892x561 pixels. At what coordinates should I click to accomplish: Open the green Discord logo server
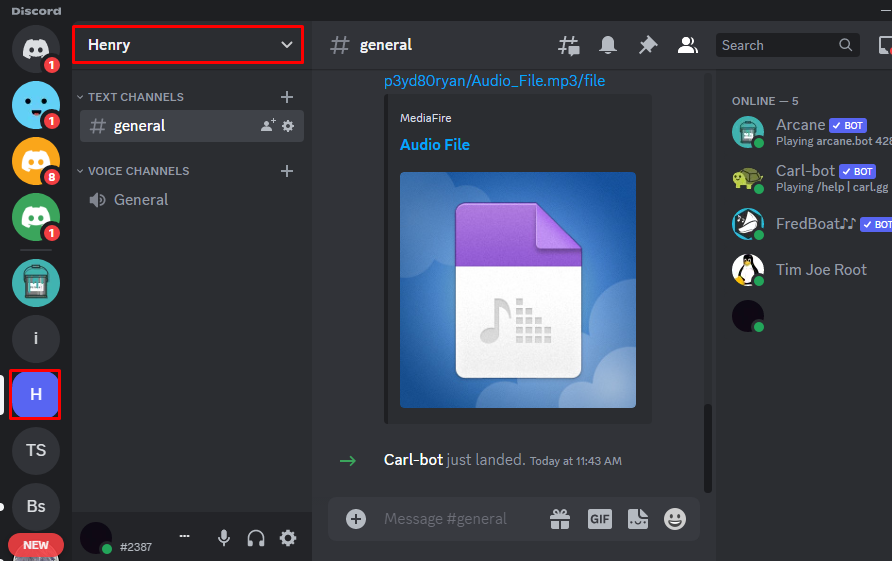pyautogui.click(x=36, y=217)
